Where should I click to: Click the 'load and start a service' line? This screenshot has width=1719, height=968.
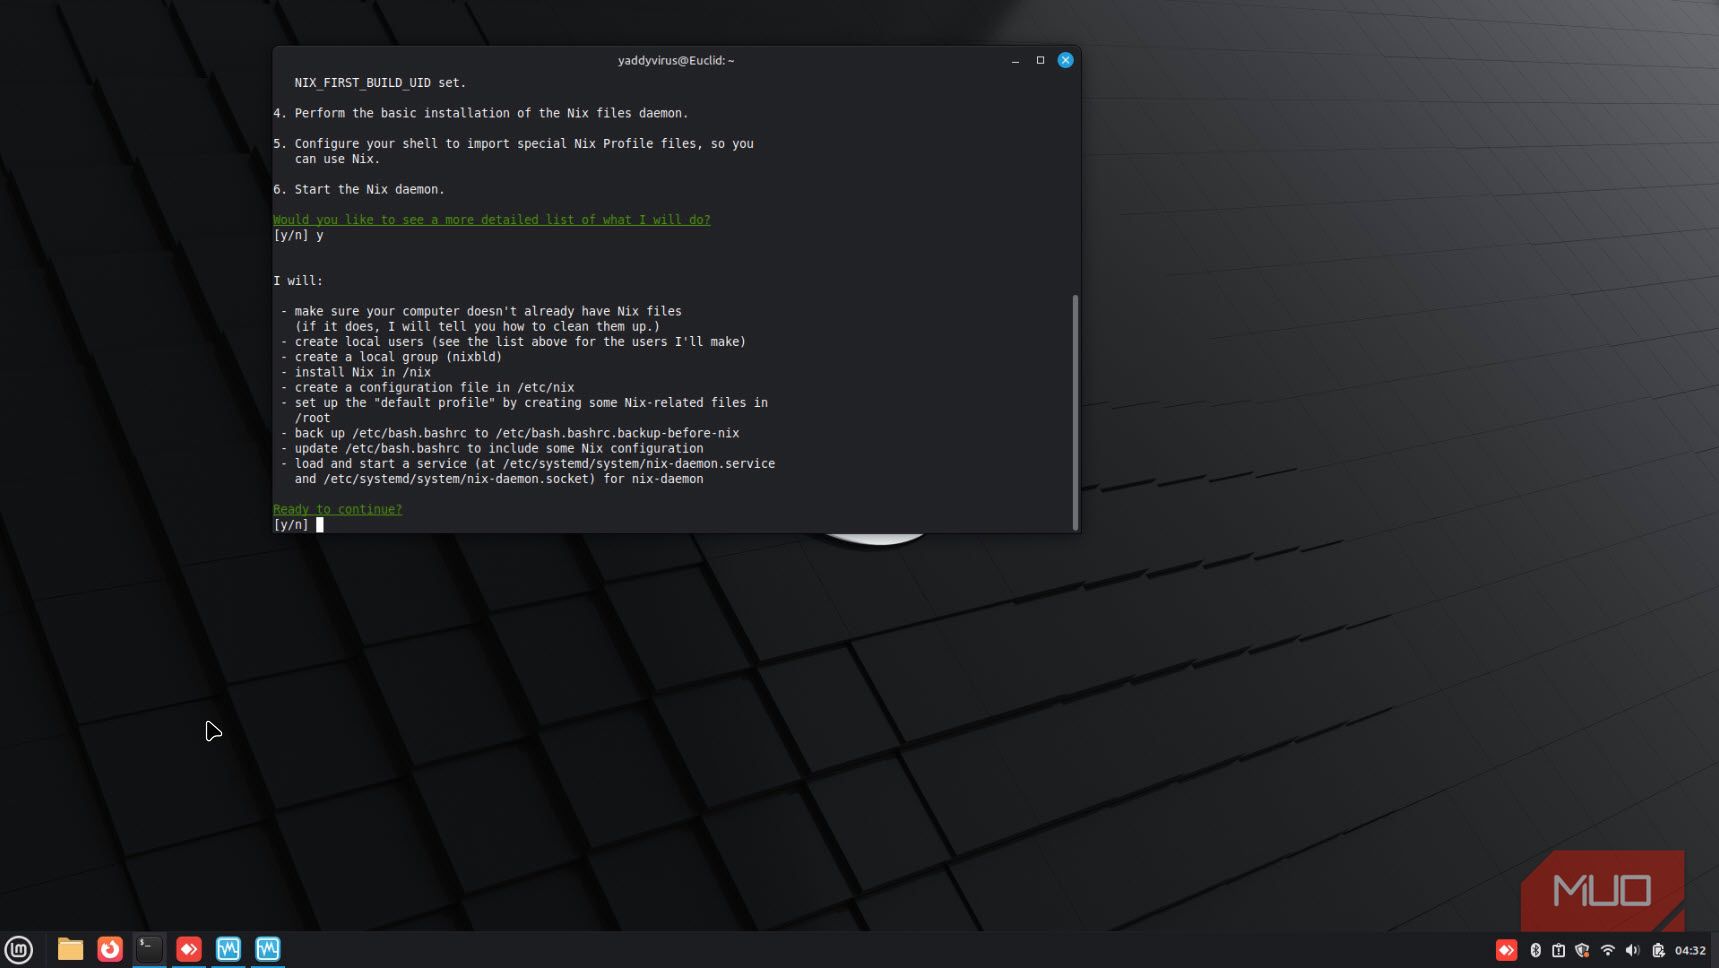coord(528,464)
